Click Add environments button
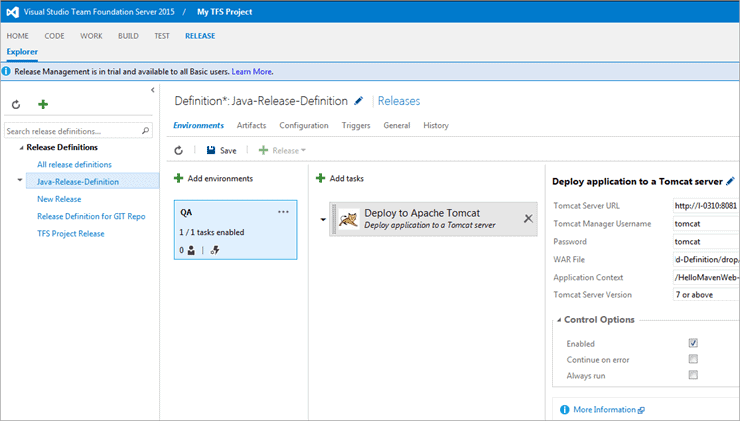Viewport: 740px width, 421px height. (x=213, y=178)
